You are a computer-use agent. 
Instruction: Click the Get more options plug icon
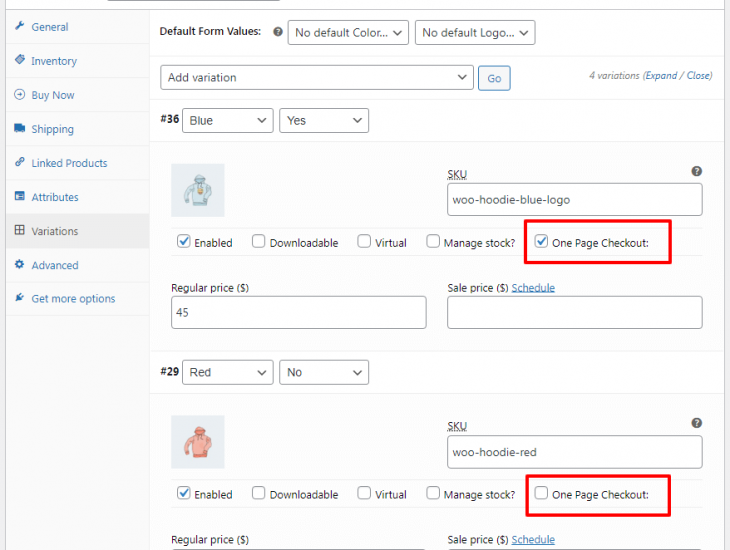[20, 297]
